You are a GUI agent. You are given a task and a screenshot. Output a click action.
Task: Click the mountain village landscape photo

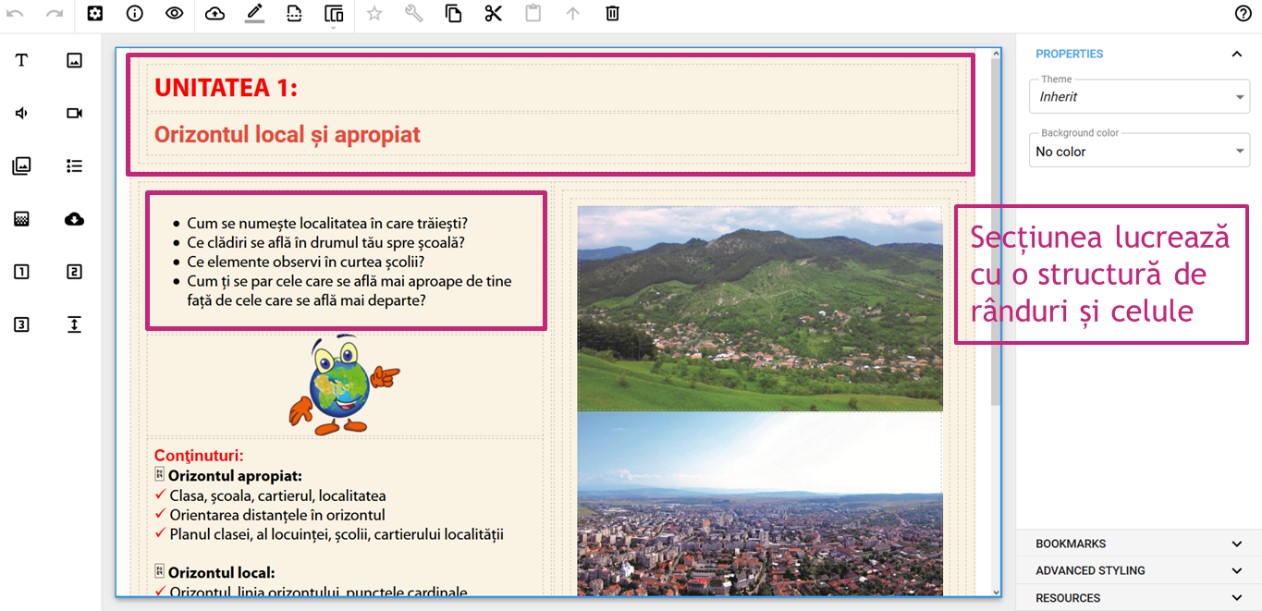pos(759,308)
